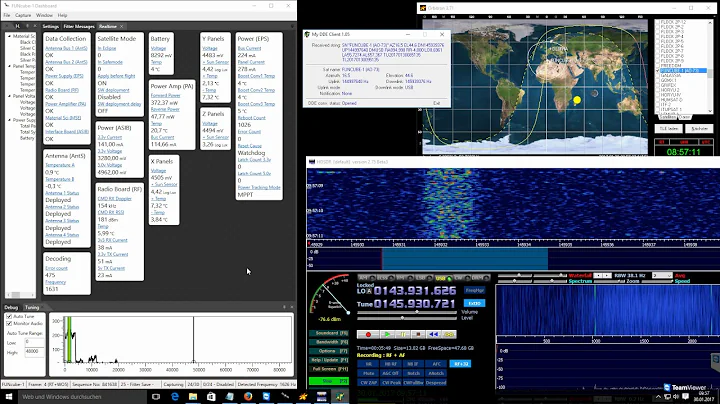Open Edge from the taskbar
Screen dimensions: 720x404
174,397
